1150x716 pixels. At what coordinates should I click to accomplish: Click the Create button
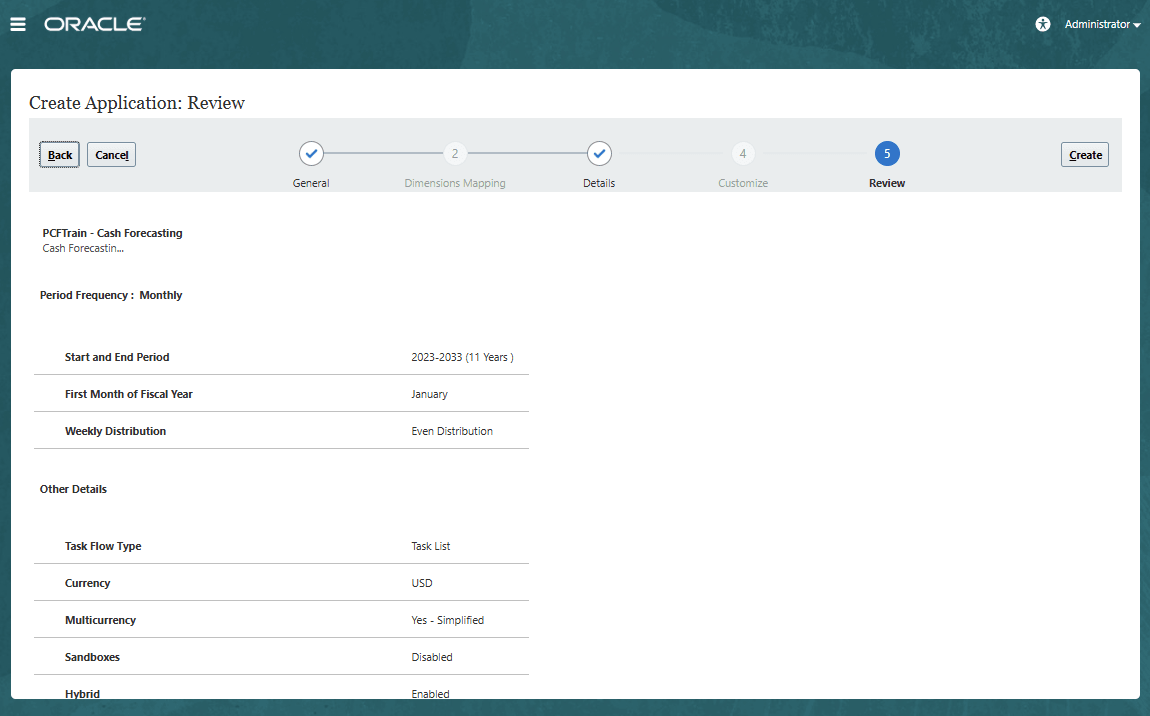coord(1085,155)
